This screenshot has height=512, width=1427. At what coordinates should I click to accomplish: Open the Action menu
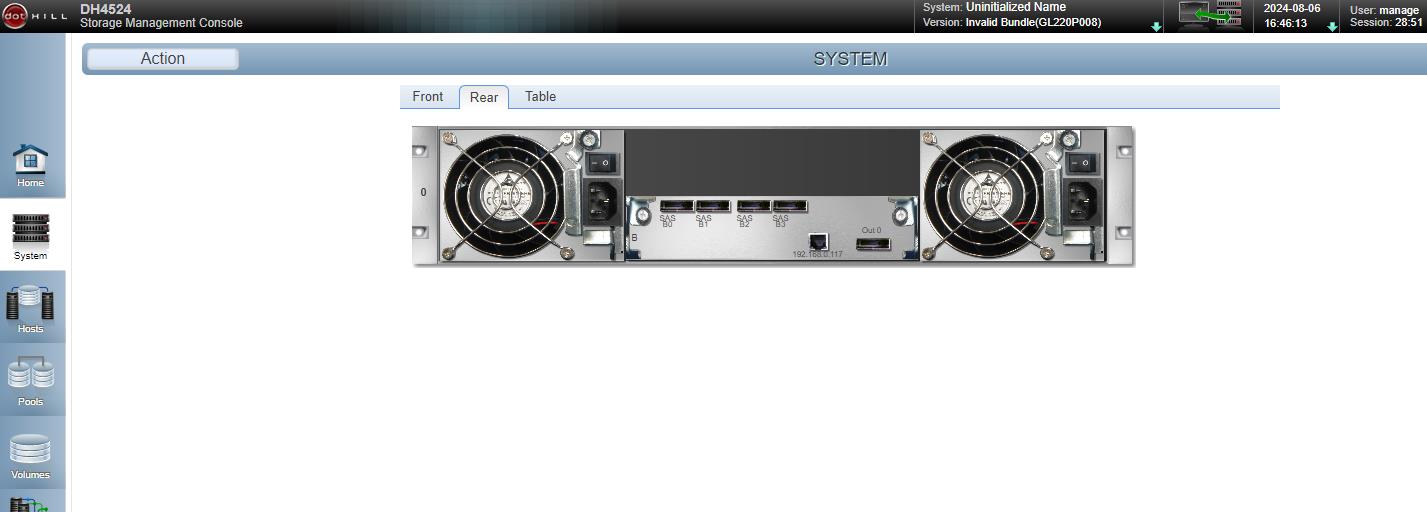coord(162,59)
